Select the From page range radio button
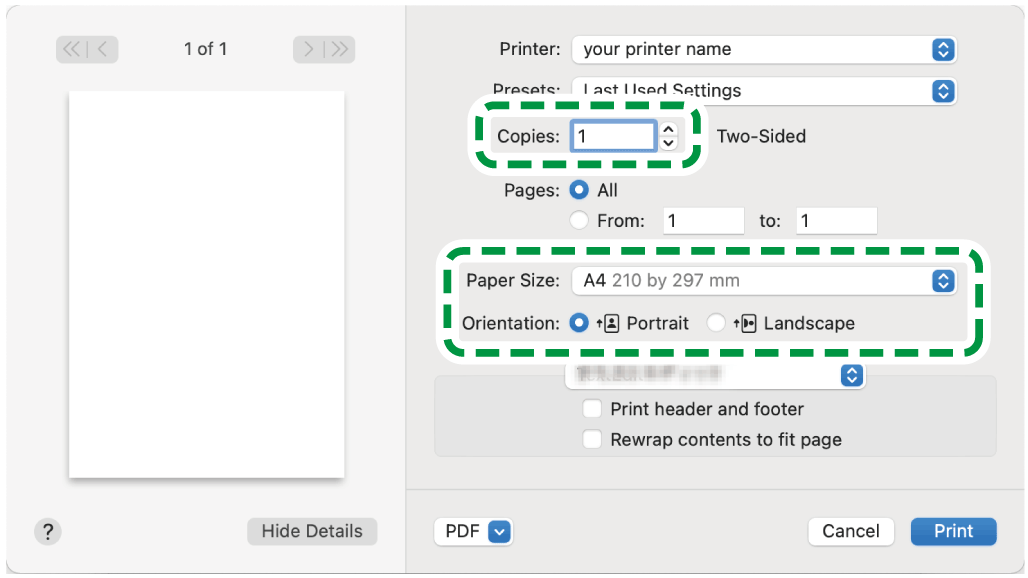The height and width of the screenshot is (578, 1028). pyautogui.click(x=579, y=221)
